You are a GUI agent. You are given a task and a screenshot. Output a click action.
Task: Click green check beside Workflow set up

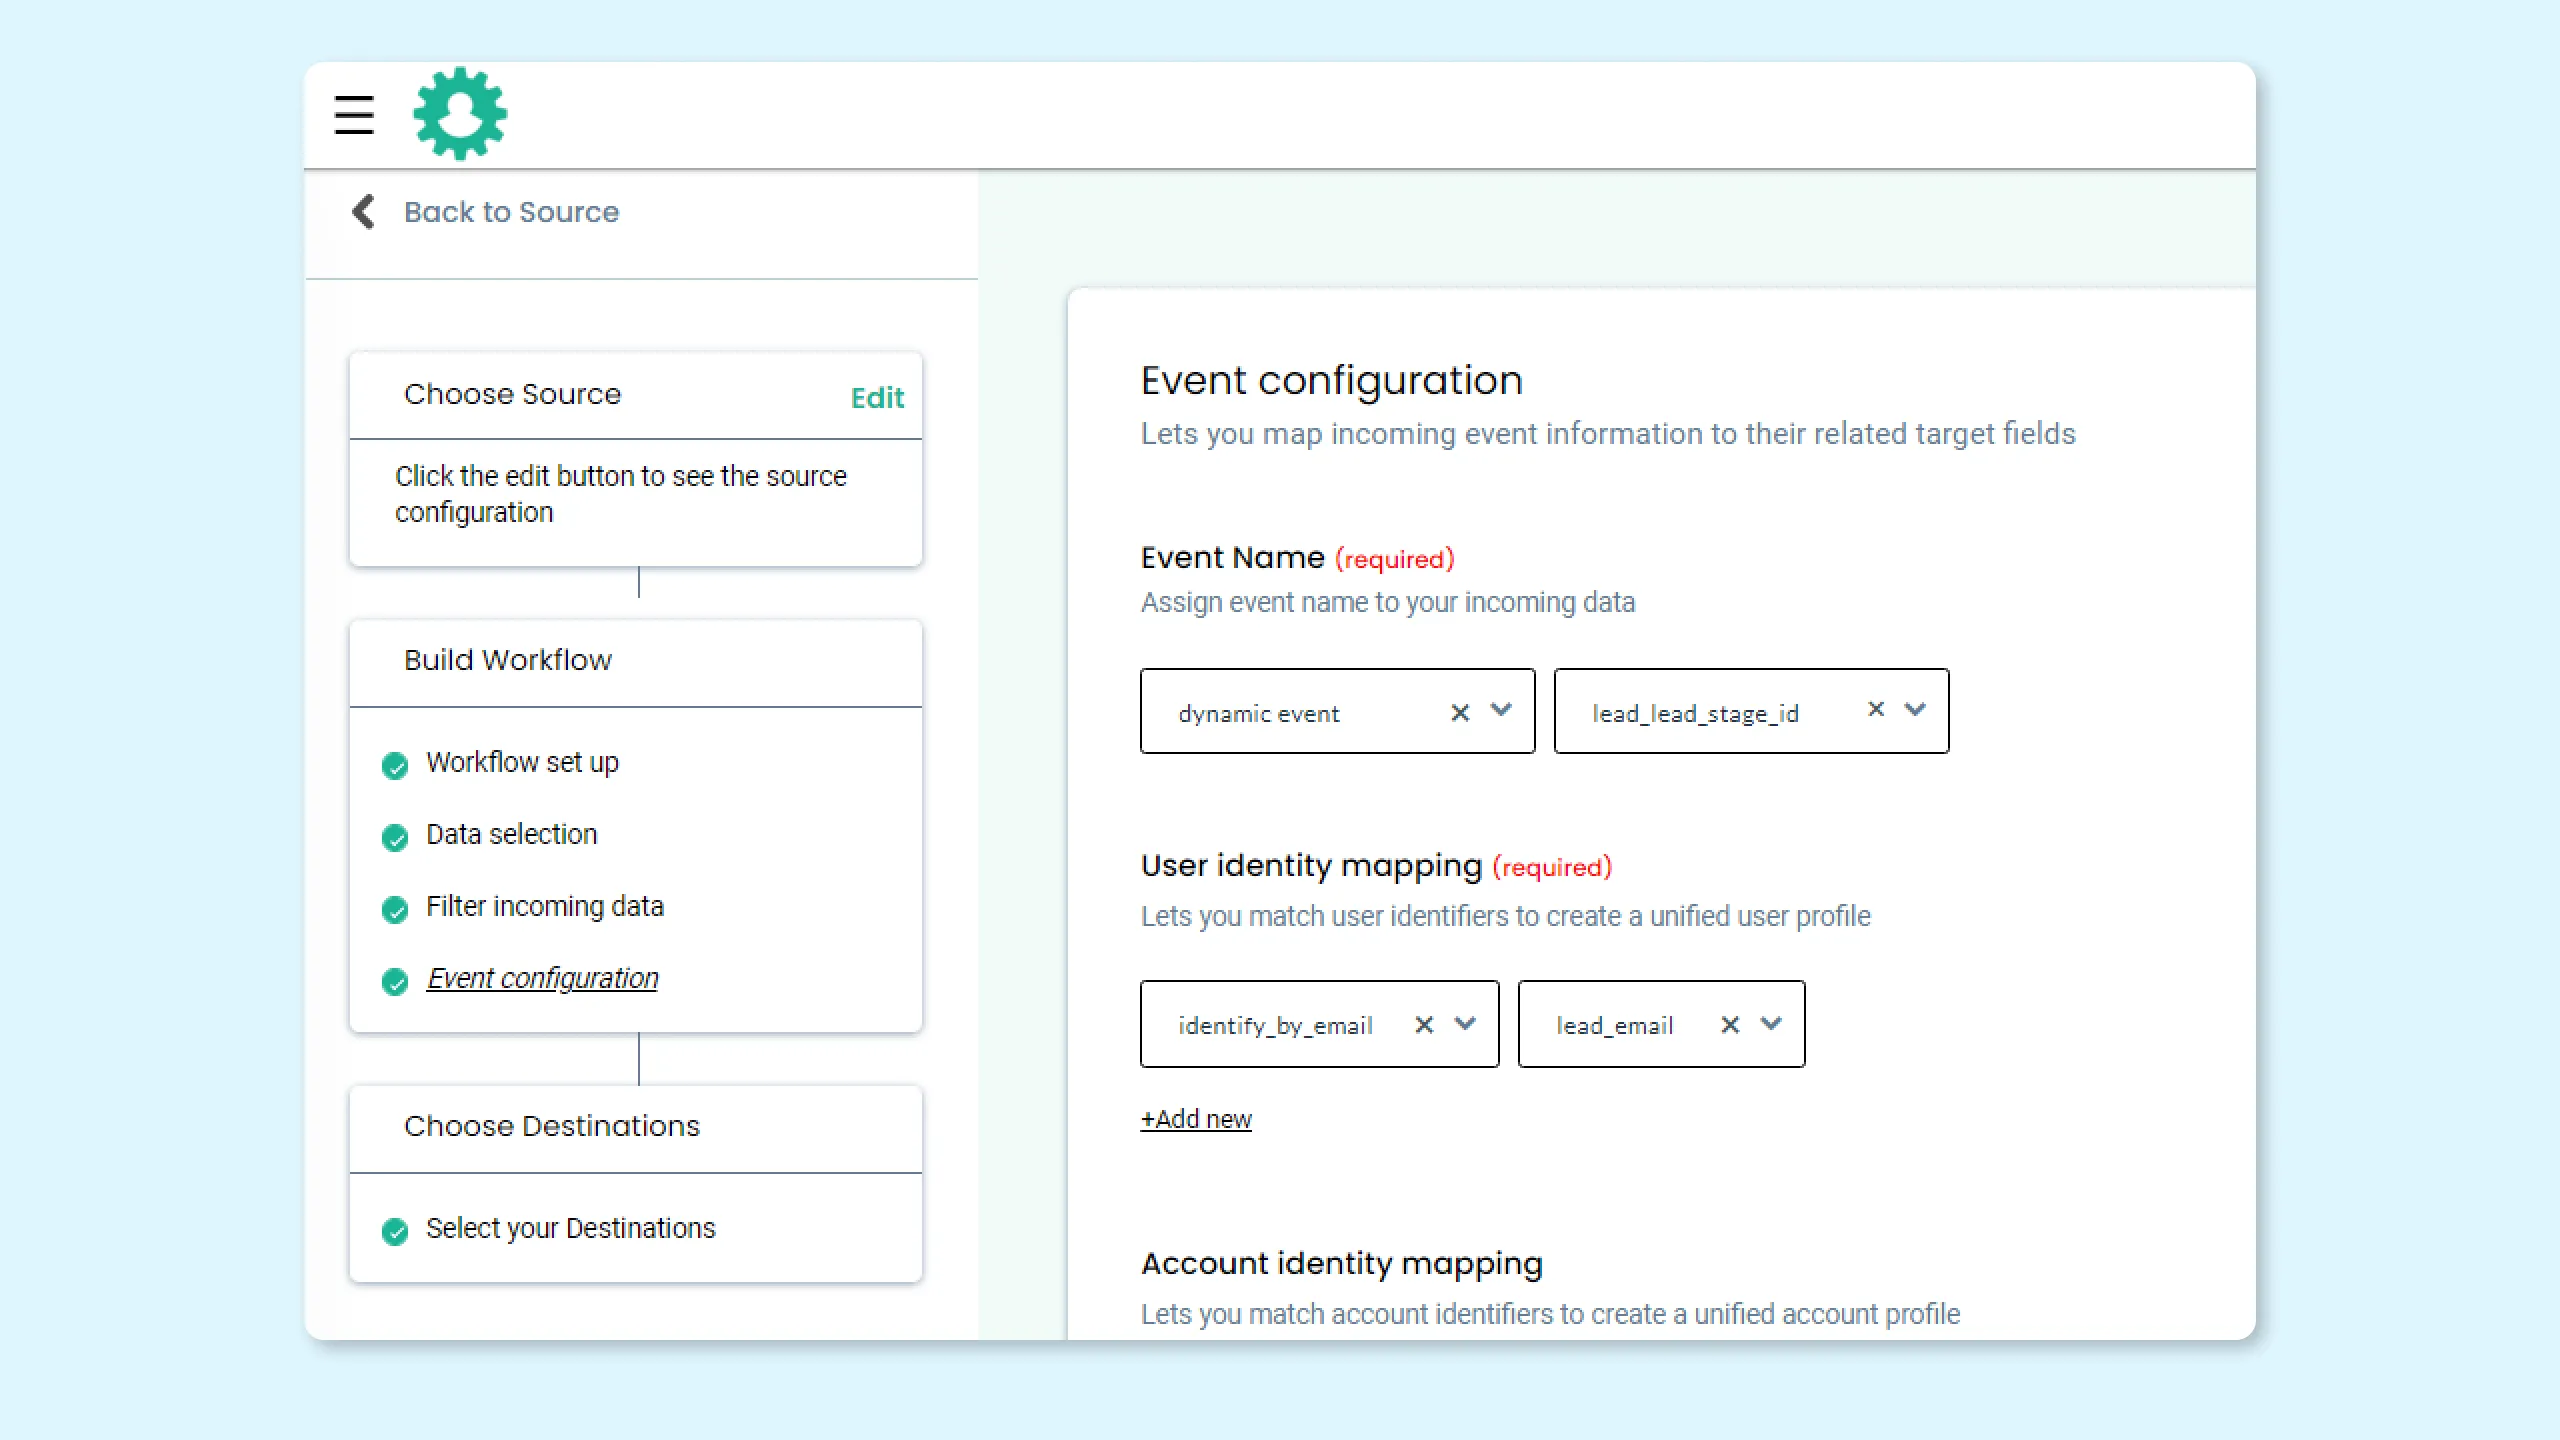395,766
